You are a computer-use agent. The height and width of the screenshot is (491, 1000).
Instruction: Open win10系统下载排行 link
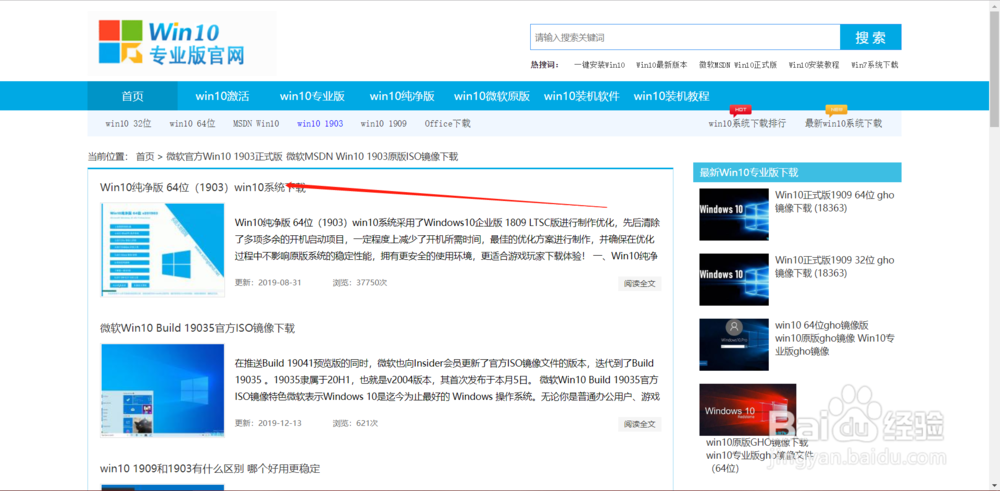747,124
